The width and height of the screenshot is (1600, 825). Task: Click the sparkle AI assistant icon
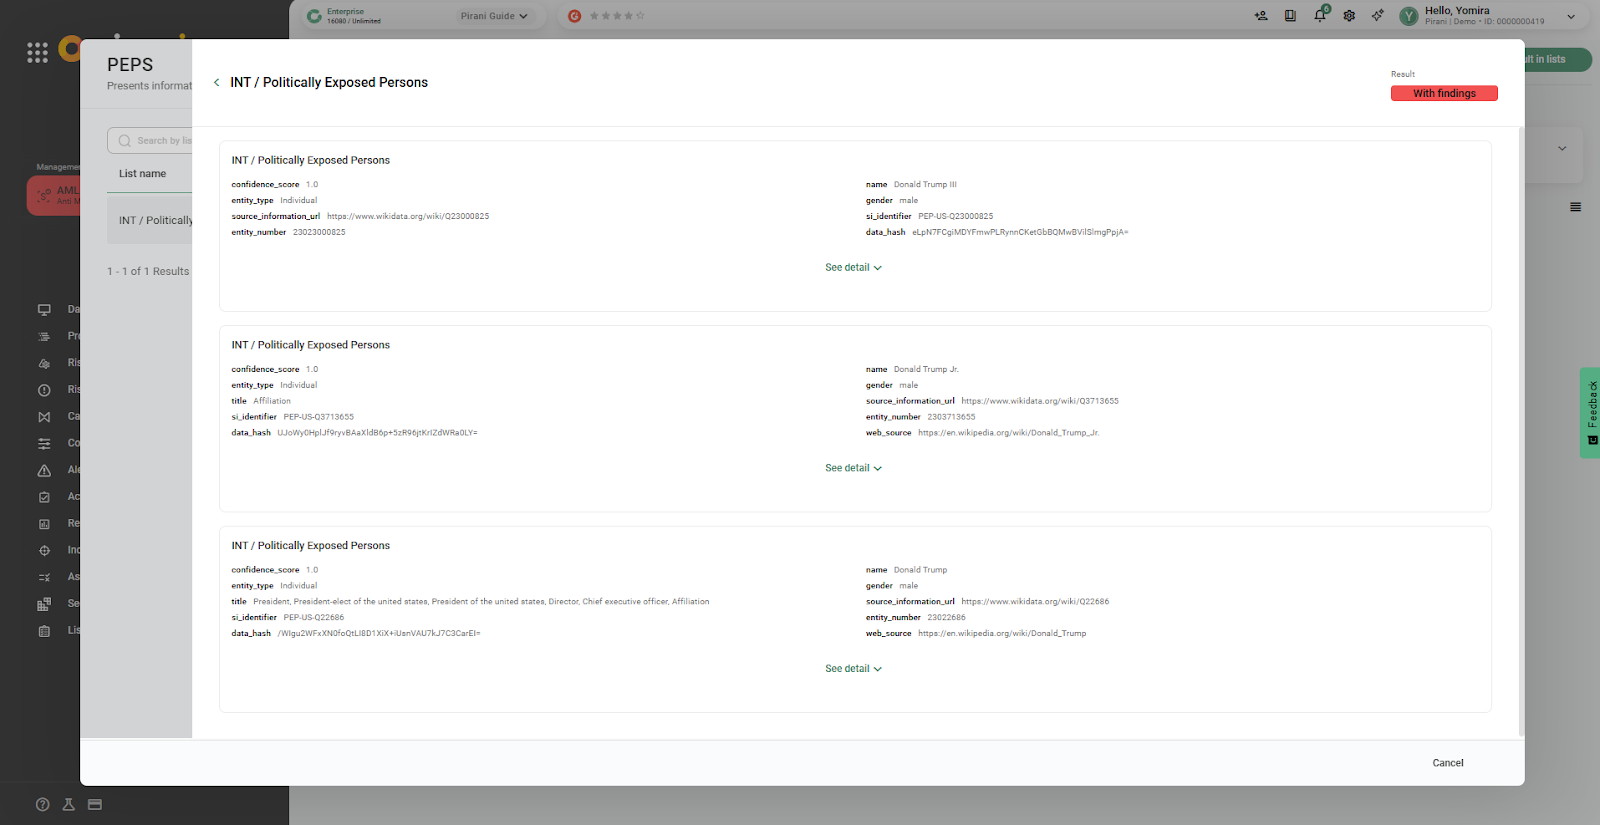coord(1378,16)
